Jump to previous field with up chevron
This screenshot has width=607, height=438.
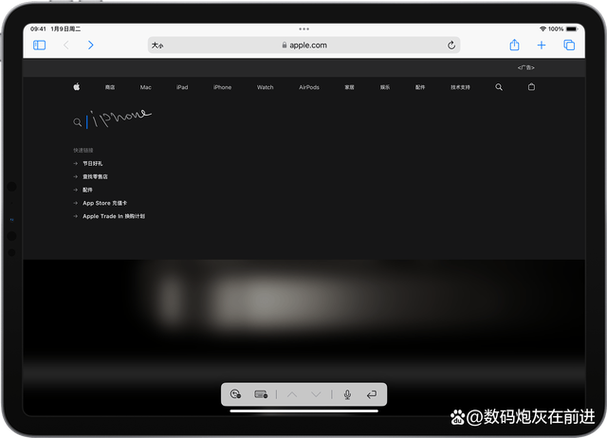coord(292,394)
